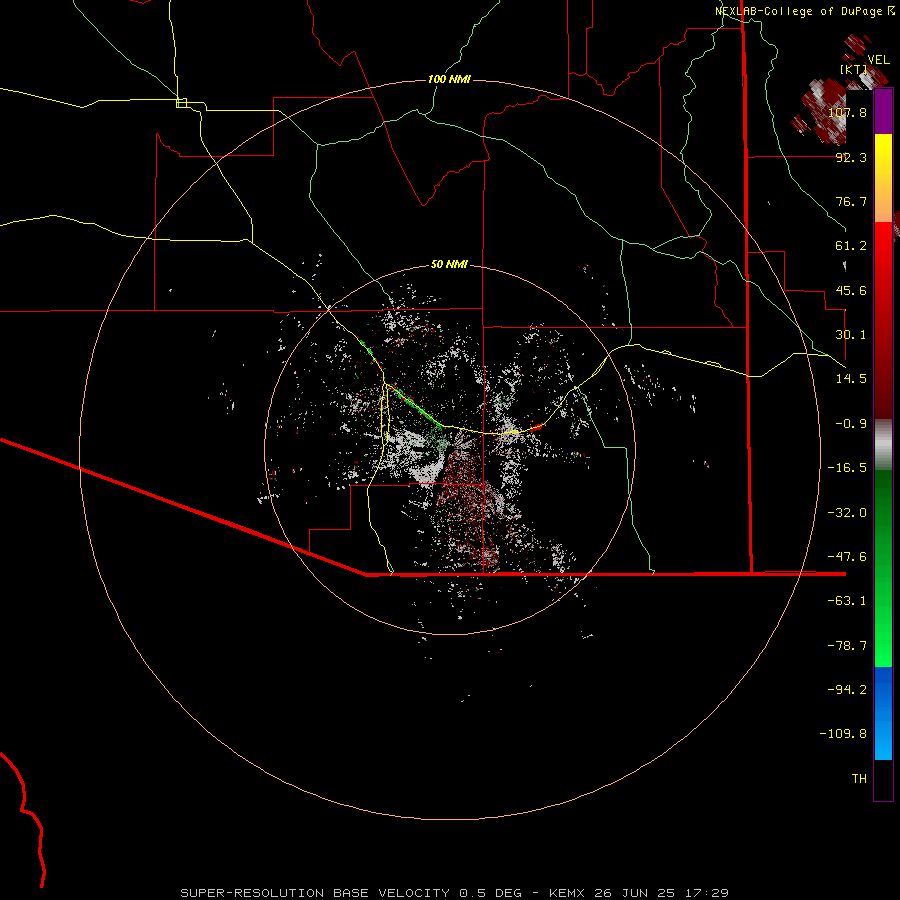Click the TH legend label
This screenshot has width=900, height=900.
859,779
